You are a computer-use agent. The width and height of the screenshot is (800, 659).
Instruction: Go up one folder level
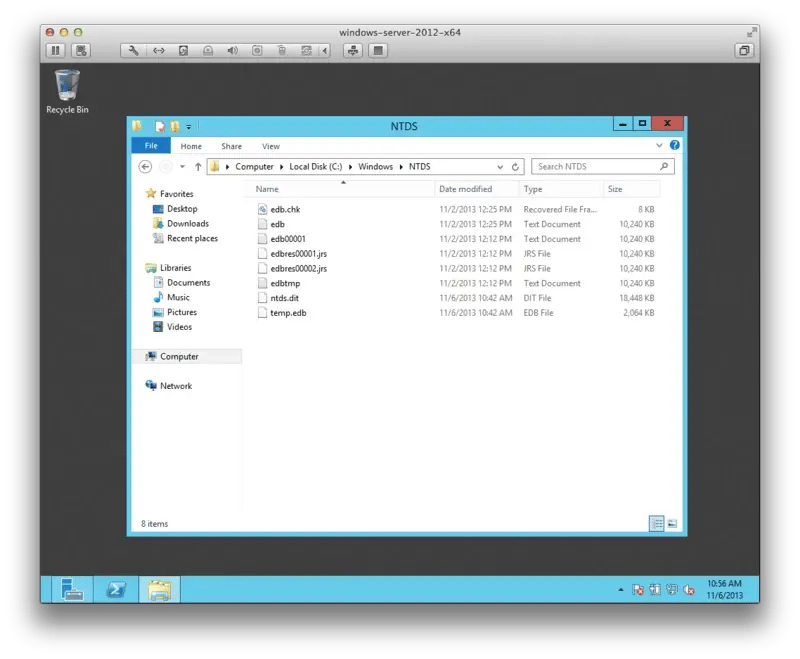[198, 167]
